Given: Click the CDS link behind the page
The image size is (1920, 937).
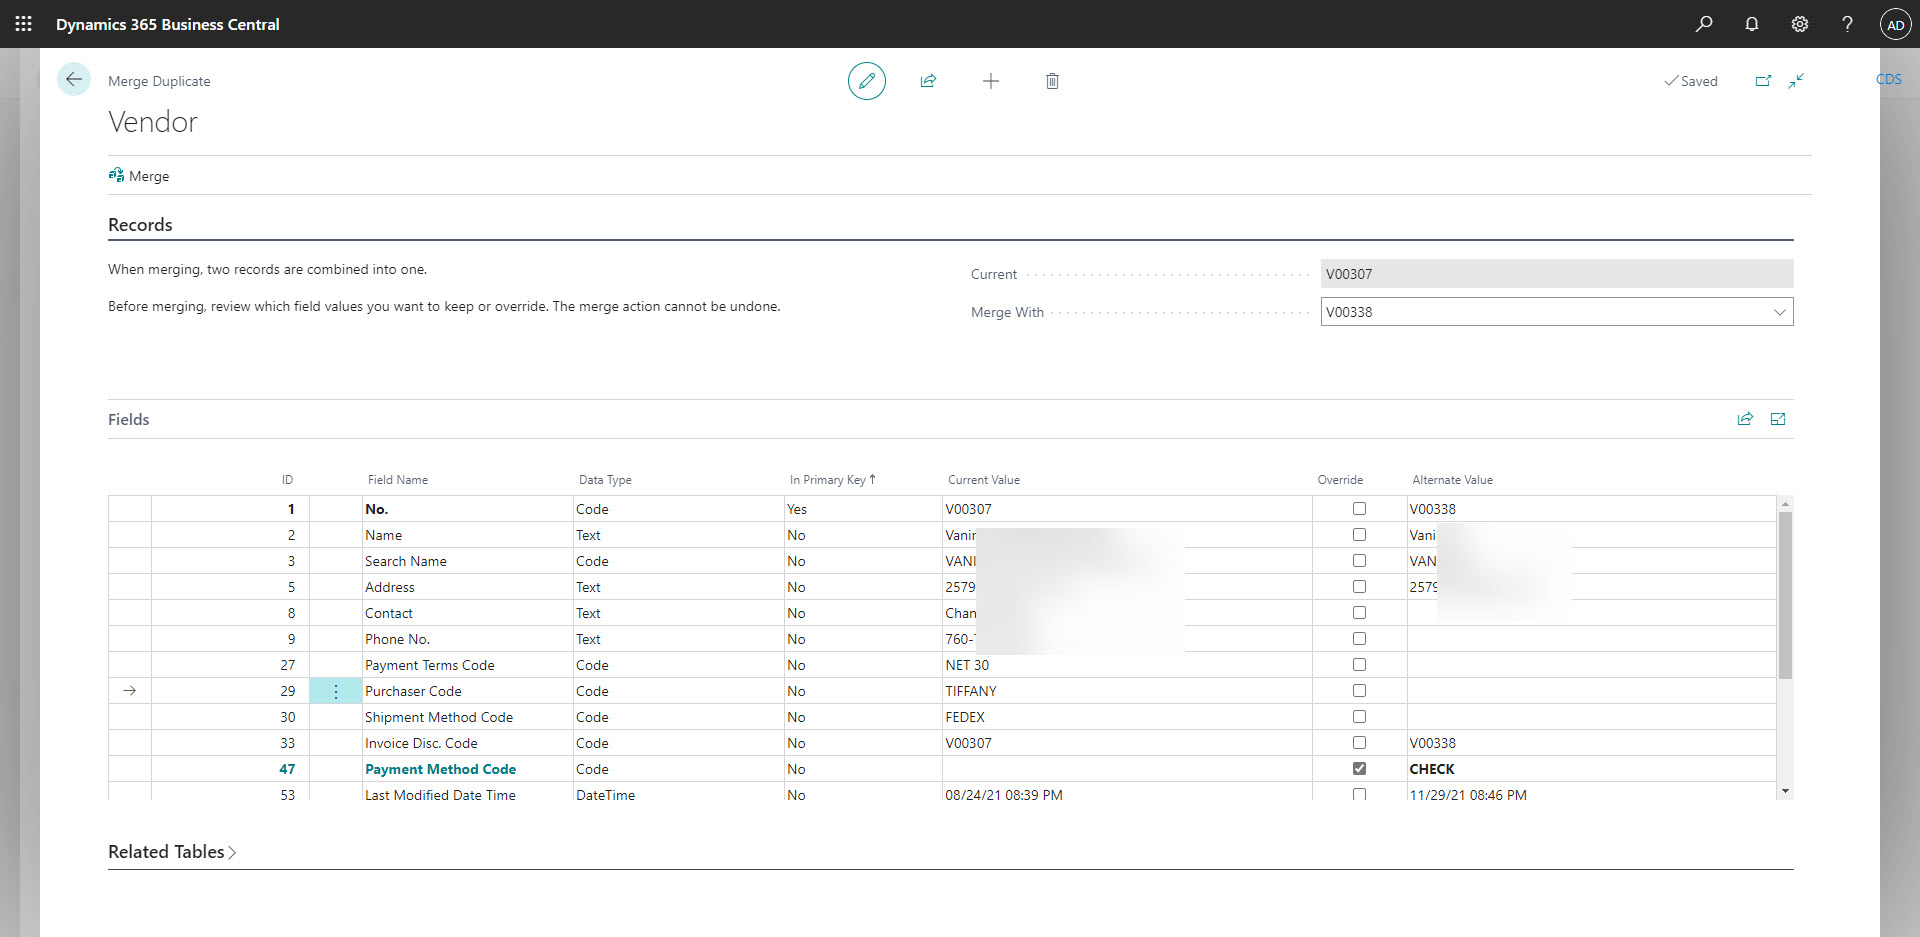Looking at the screenshot, I should pyautogui.click(x=1889, y=79).
